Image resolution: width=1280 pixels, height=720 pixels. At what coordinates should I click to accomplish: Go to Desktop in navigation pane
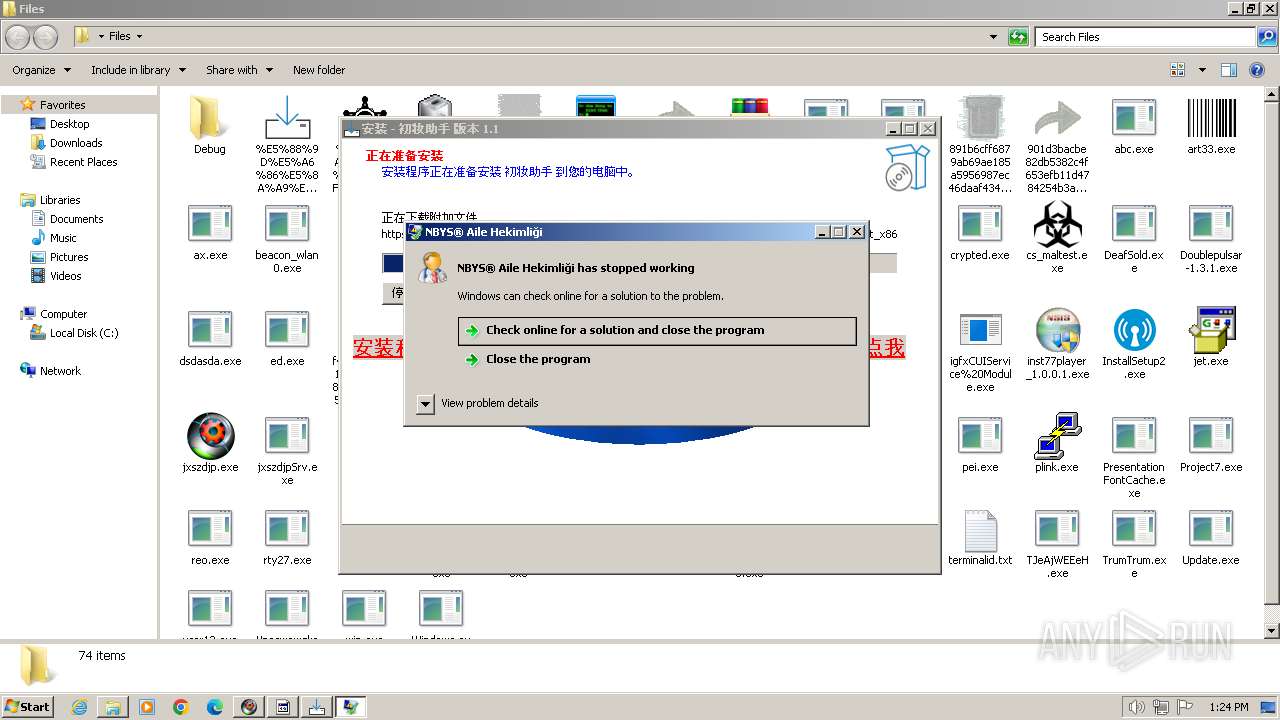(x=69, y=124)
